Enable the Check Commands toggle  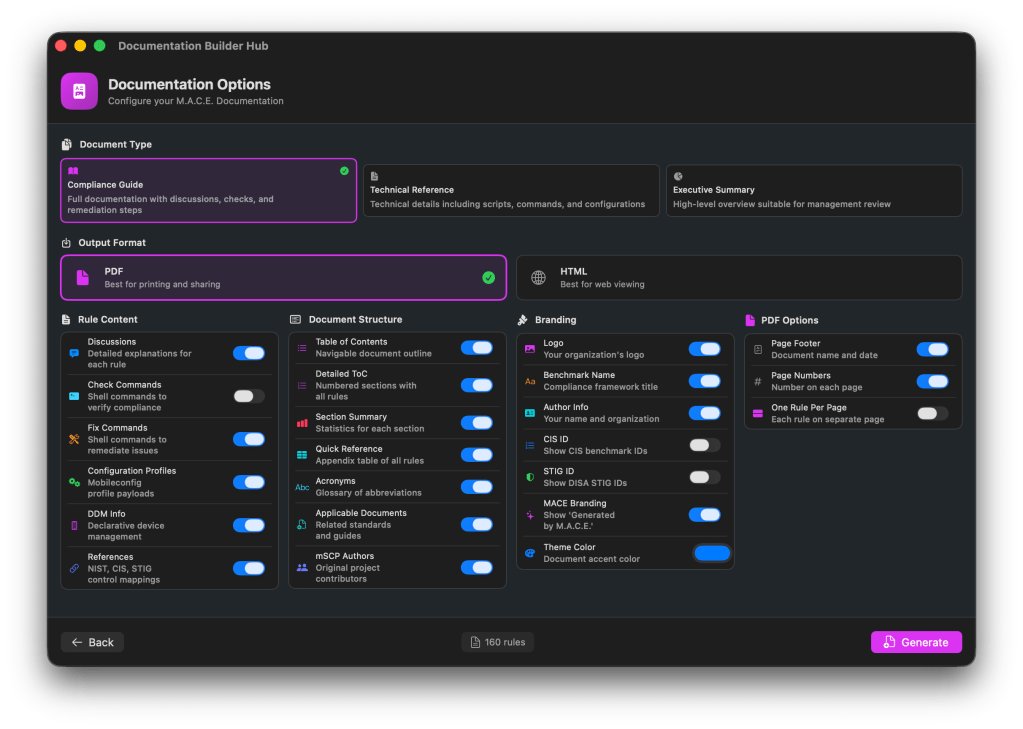[x=249, y=396]
